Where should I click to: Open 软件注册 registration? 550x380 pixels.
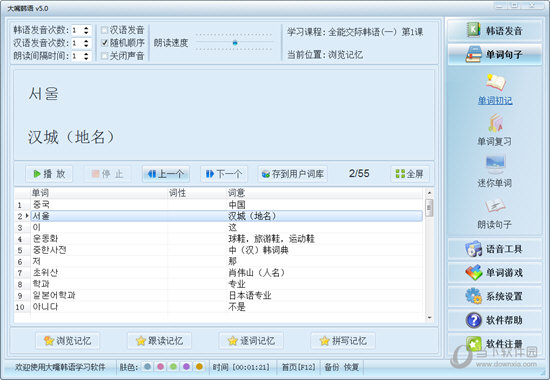pos(495,344)
